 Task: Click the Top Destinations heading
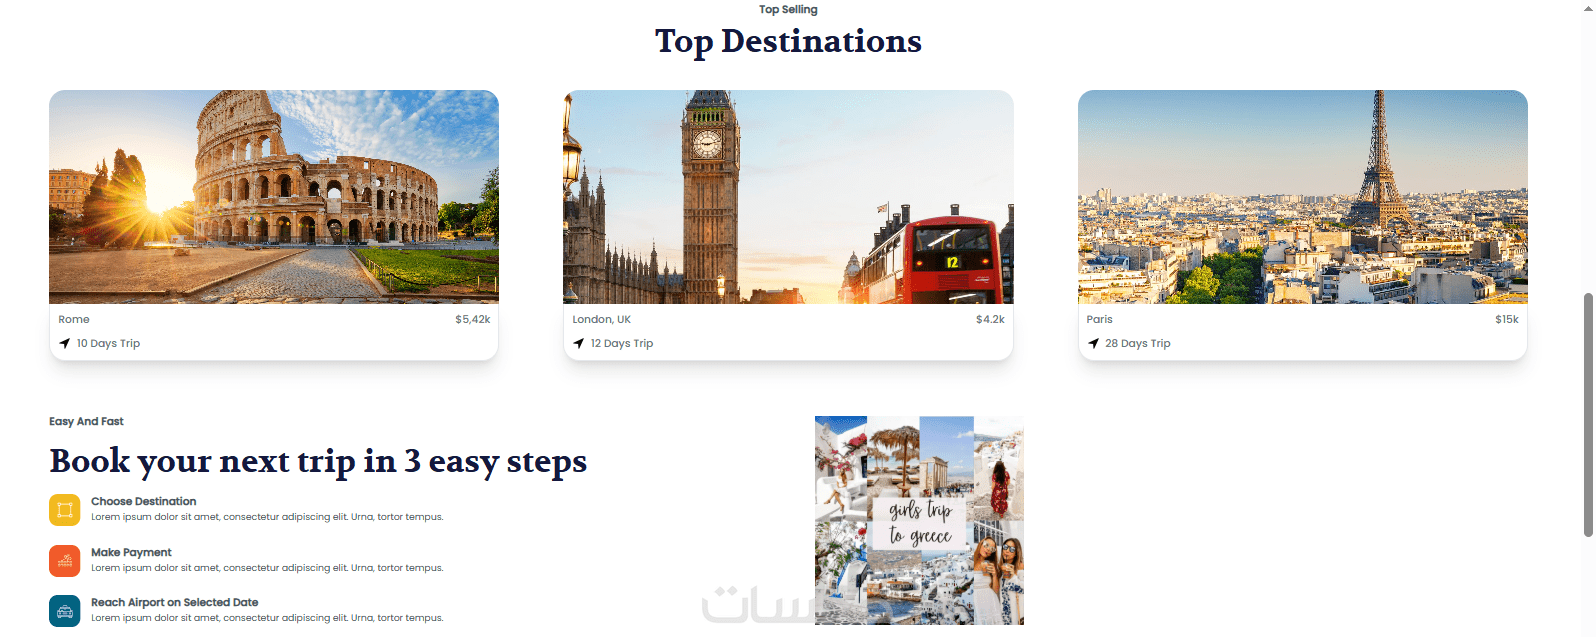(788, 41)
